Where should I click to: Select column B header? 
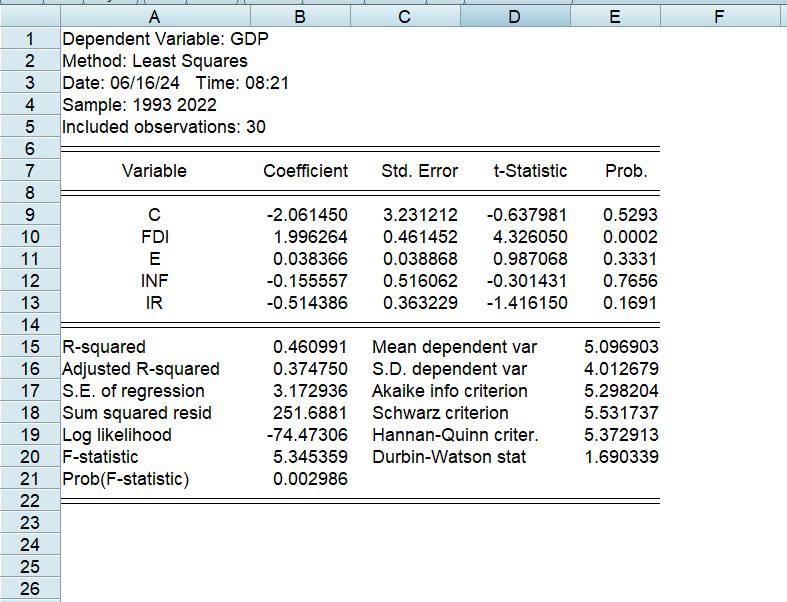[300, 17]
